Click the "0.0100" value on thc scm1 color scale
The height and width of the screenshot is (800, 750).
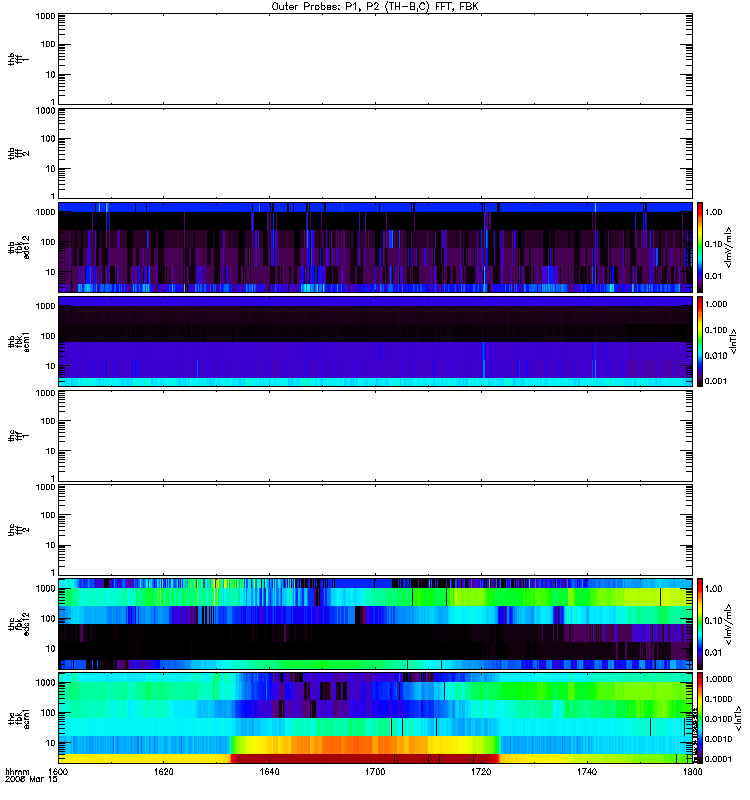click(718, 719)
